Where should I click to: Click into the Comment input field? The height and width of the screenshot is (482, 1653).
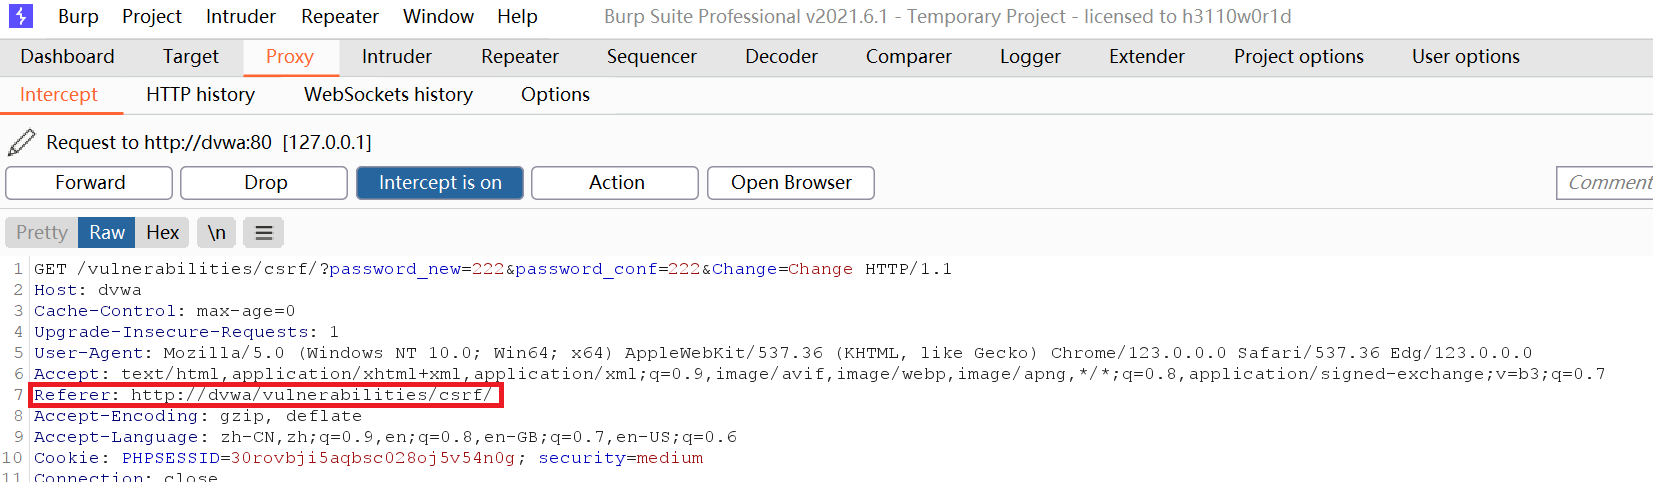(x=1606, y=183)
